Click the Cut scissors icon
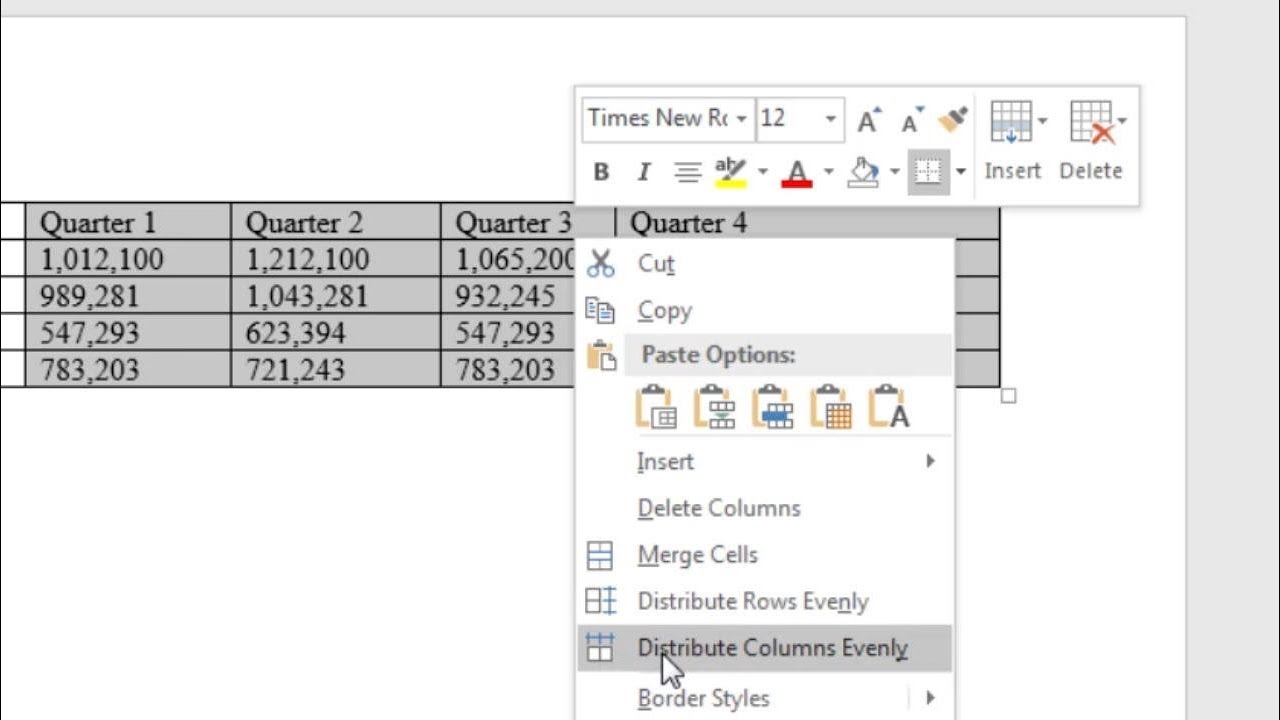 (x=601, y=263)
